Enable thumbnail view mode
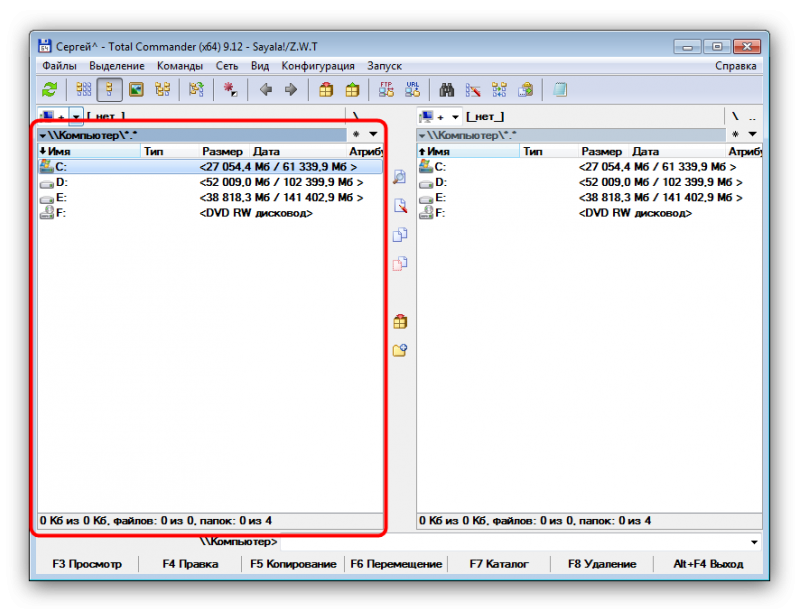 [136, 90]
